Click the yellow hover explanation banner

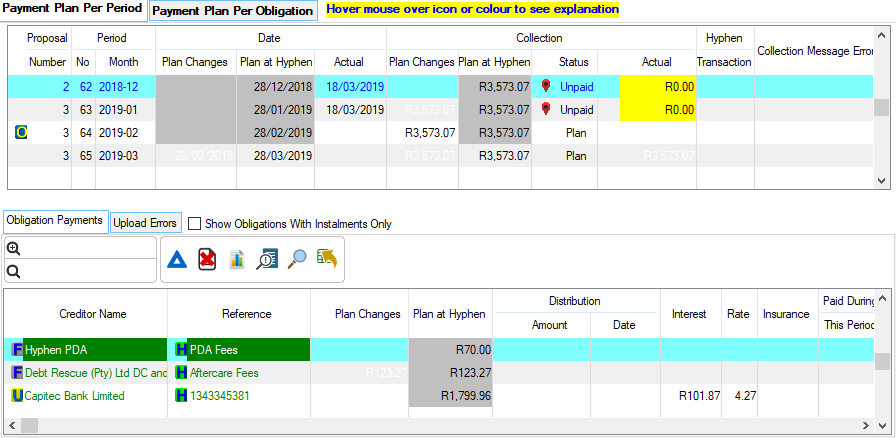click(x=473, y=10)
